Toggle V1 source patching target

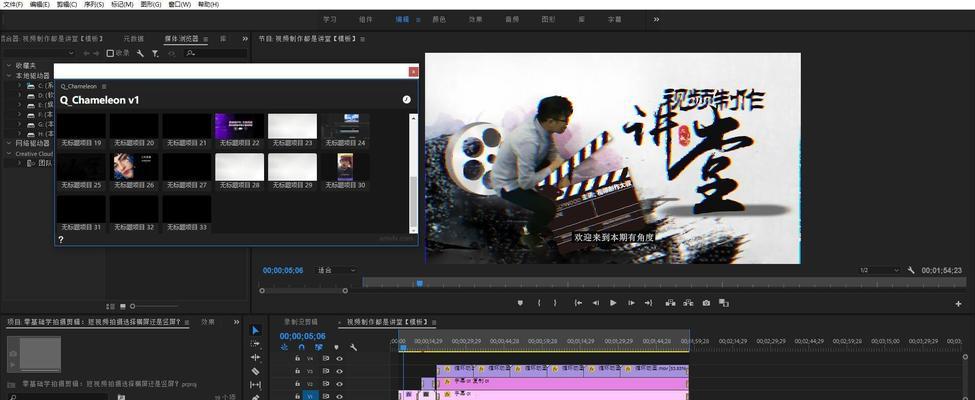(x=310, y=396)
